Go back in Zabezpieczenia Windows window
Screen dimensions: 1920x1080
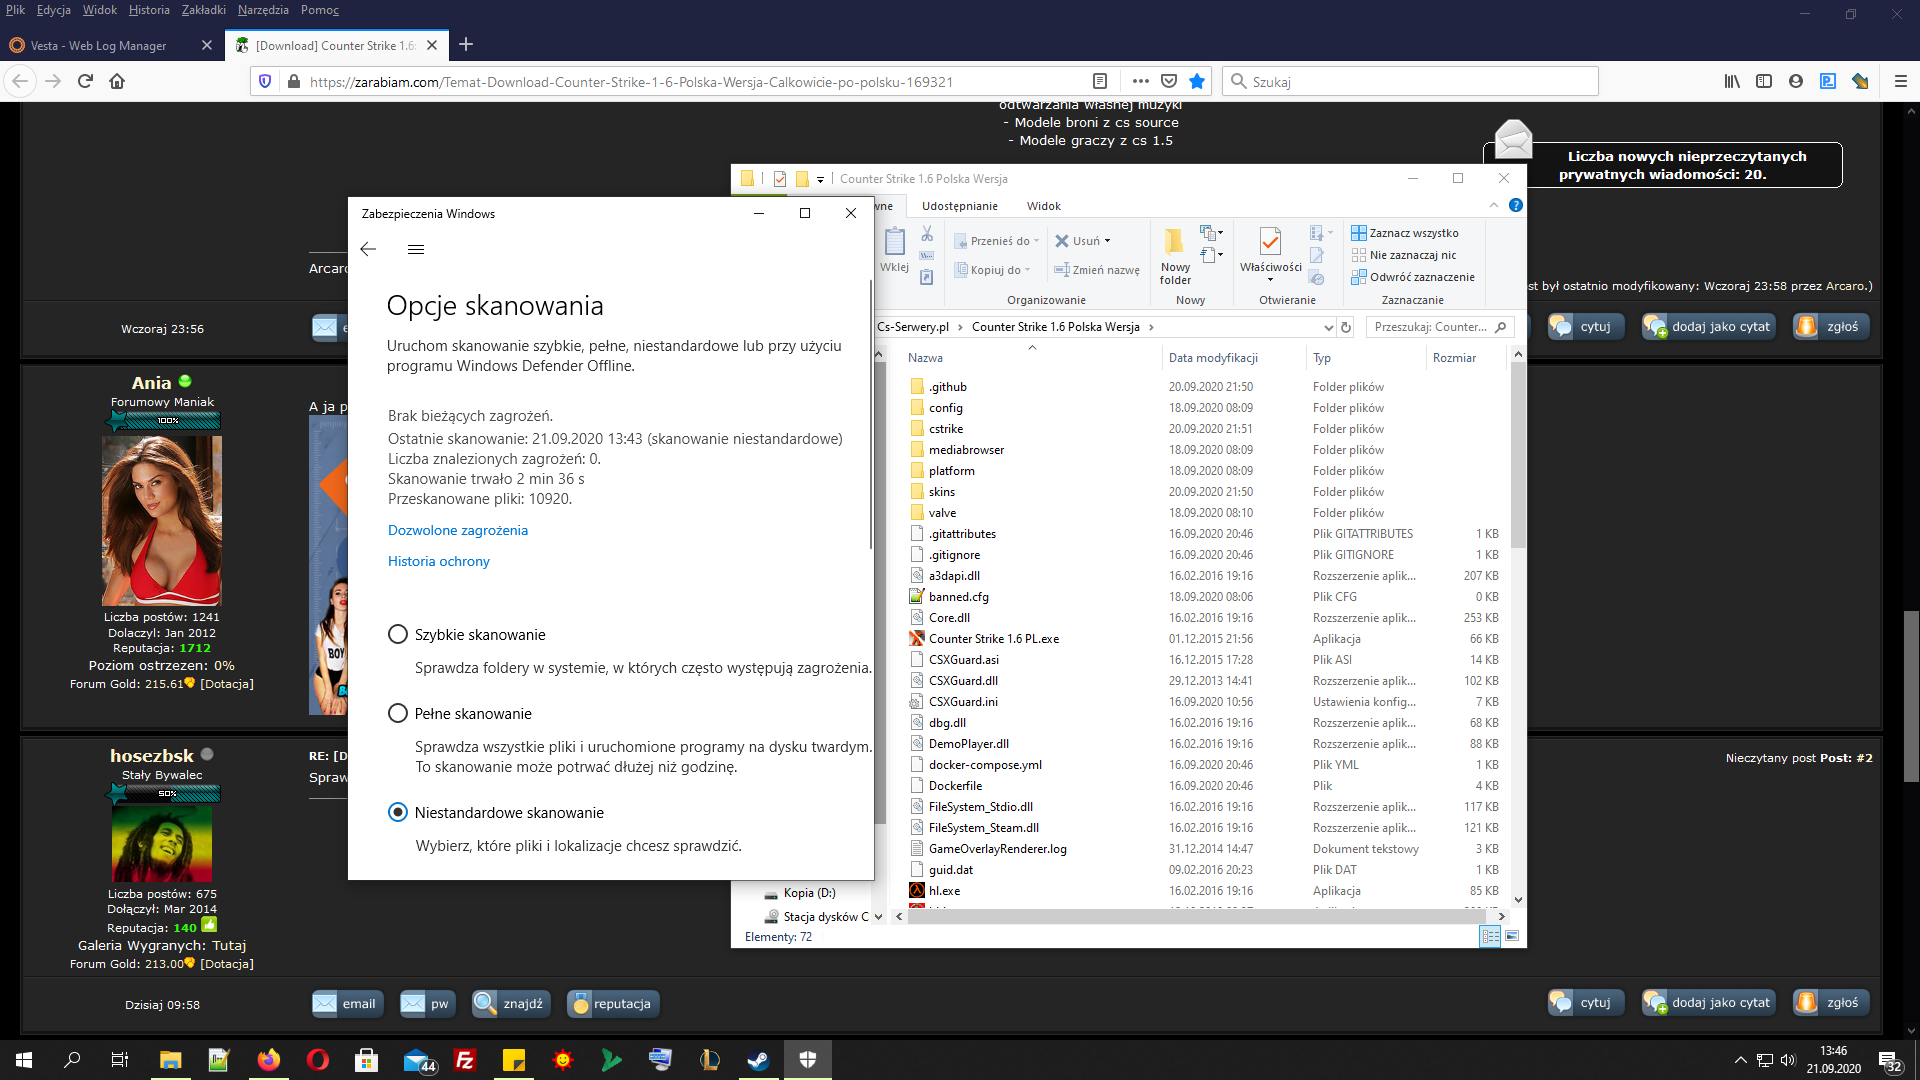(368, 249)
